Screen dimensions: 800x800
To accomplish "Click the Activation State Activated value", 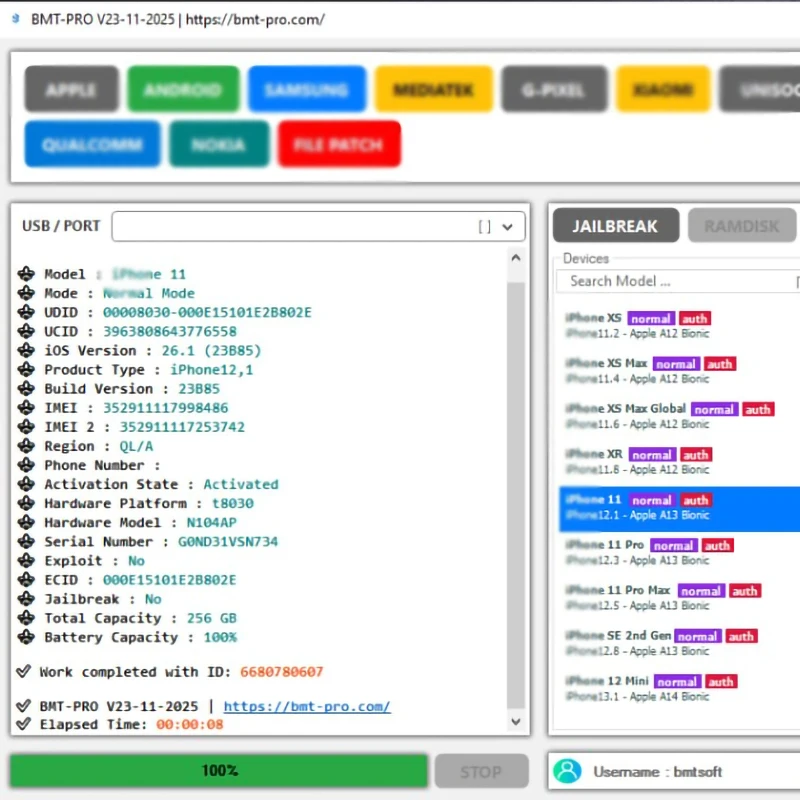I will click(x=241, y=484).
